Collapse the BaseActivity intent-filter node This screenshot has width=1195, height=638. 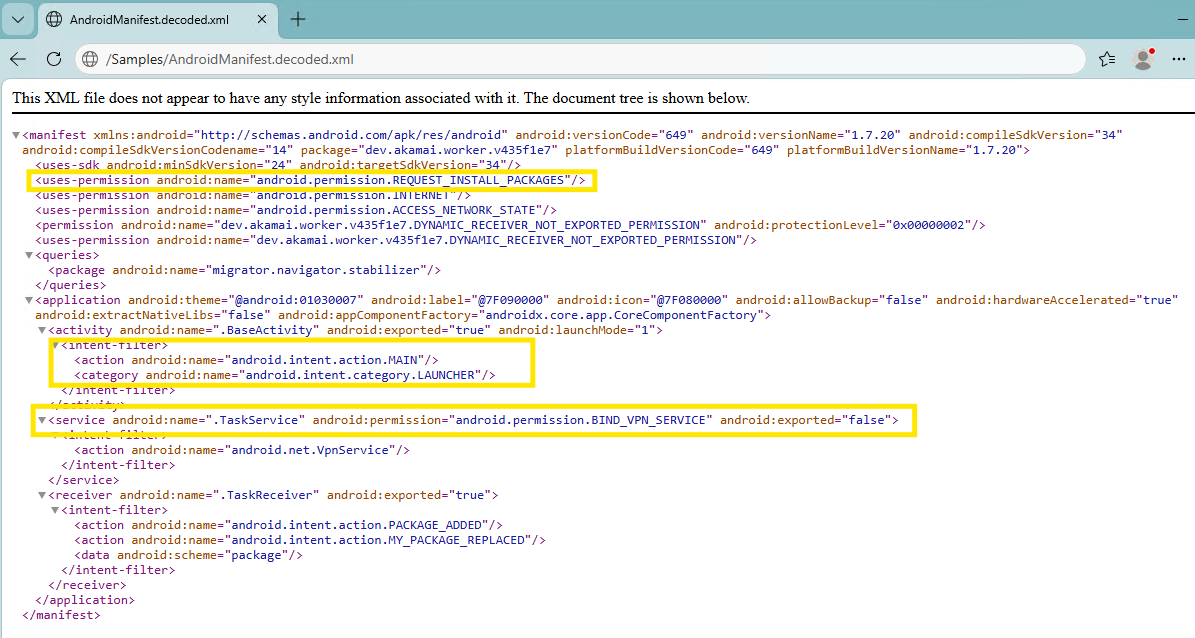[55, 345]
